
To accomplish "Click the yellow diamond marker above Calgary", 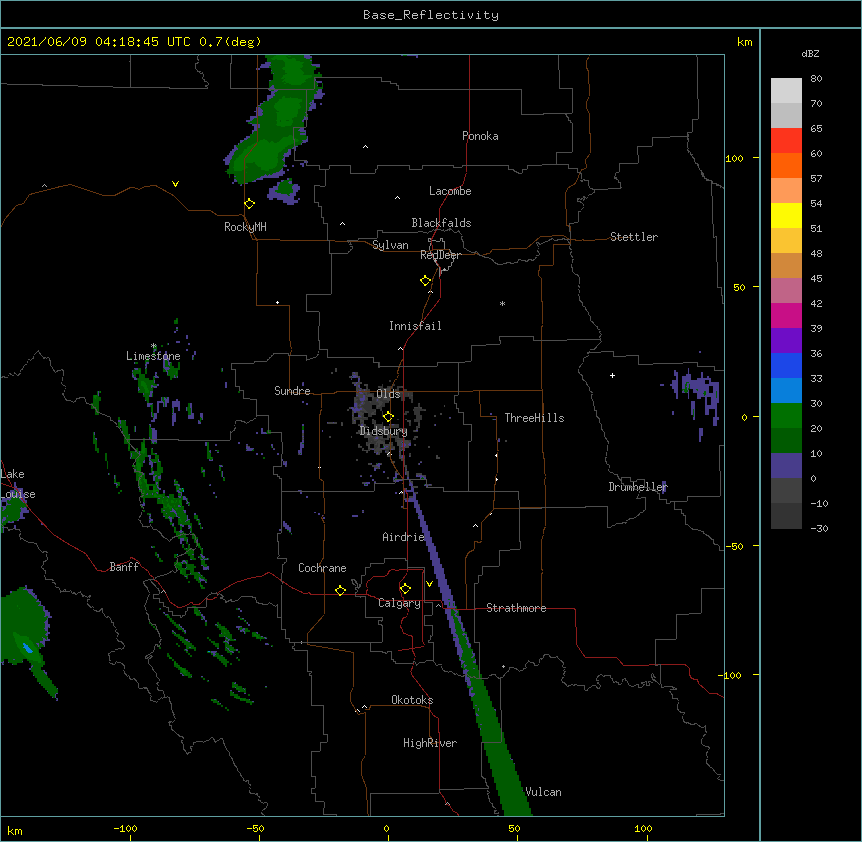I will click(x=405, y=589).
